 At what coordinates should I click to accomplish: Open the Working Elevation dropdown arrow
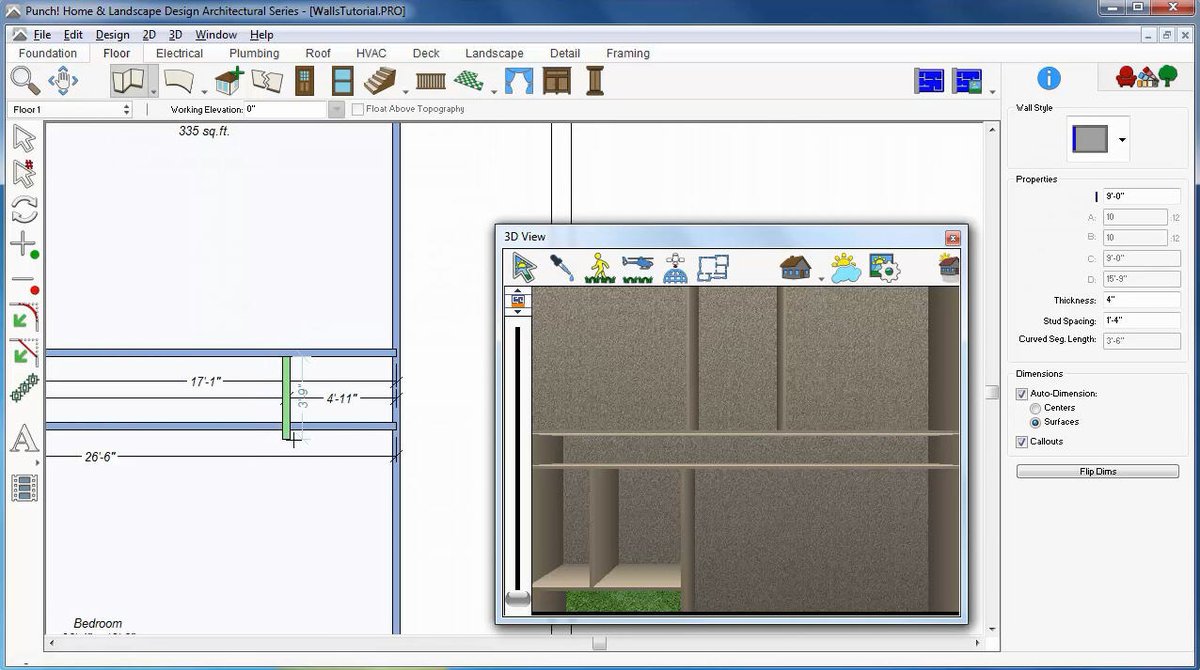point(337,109)
